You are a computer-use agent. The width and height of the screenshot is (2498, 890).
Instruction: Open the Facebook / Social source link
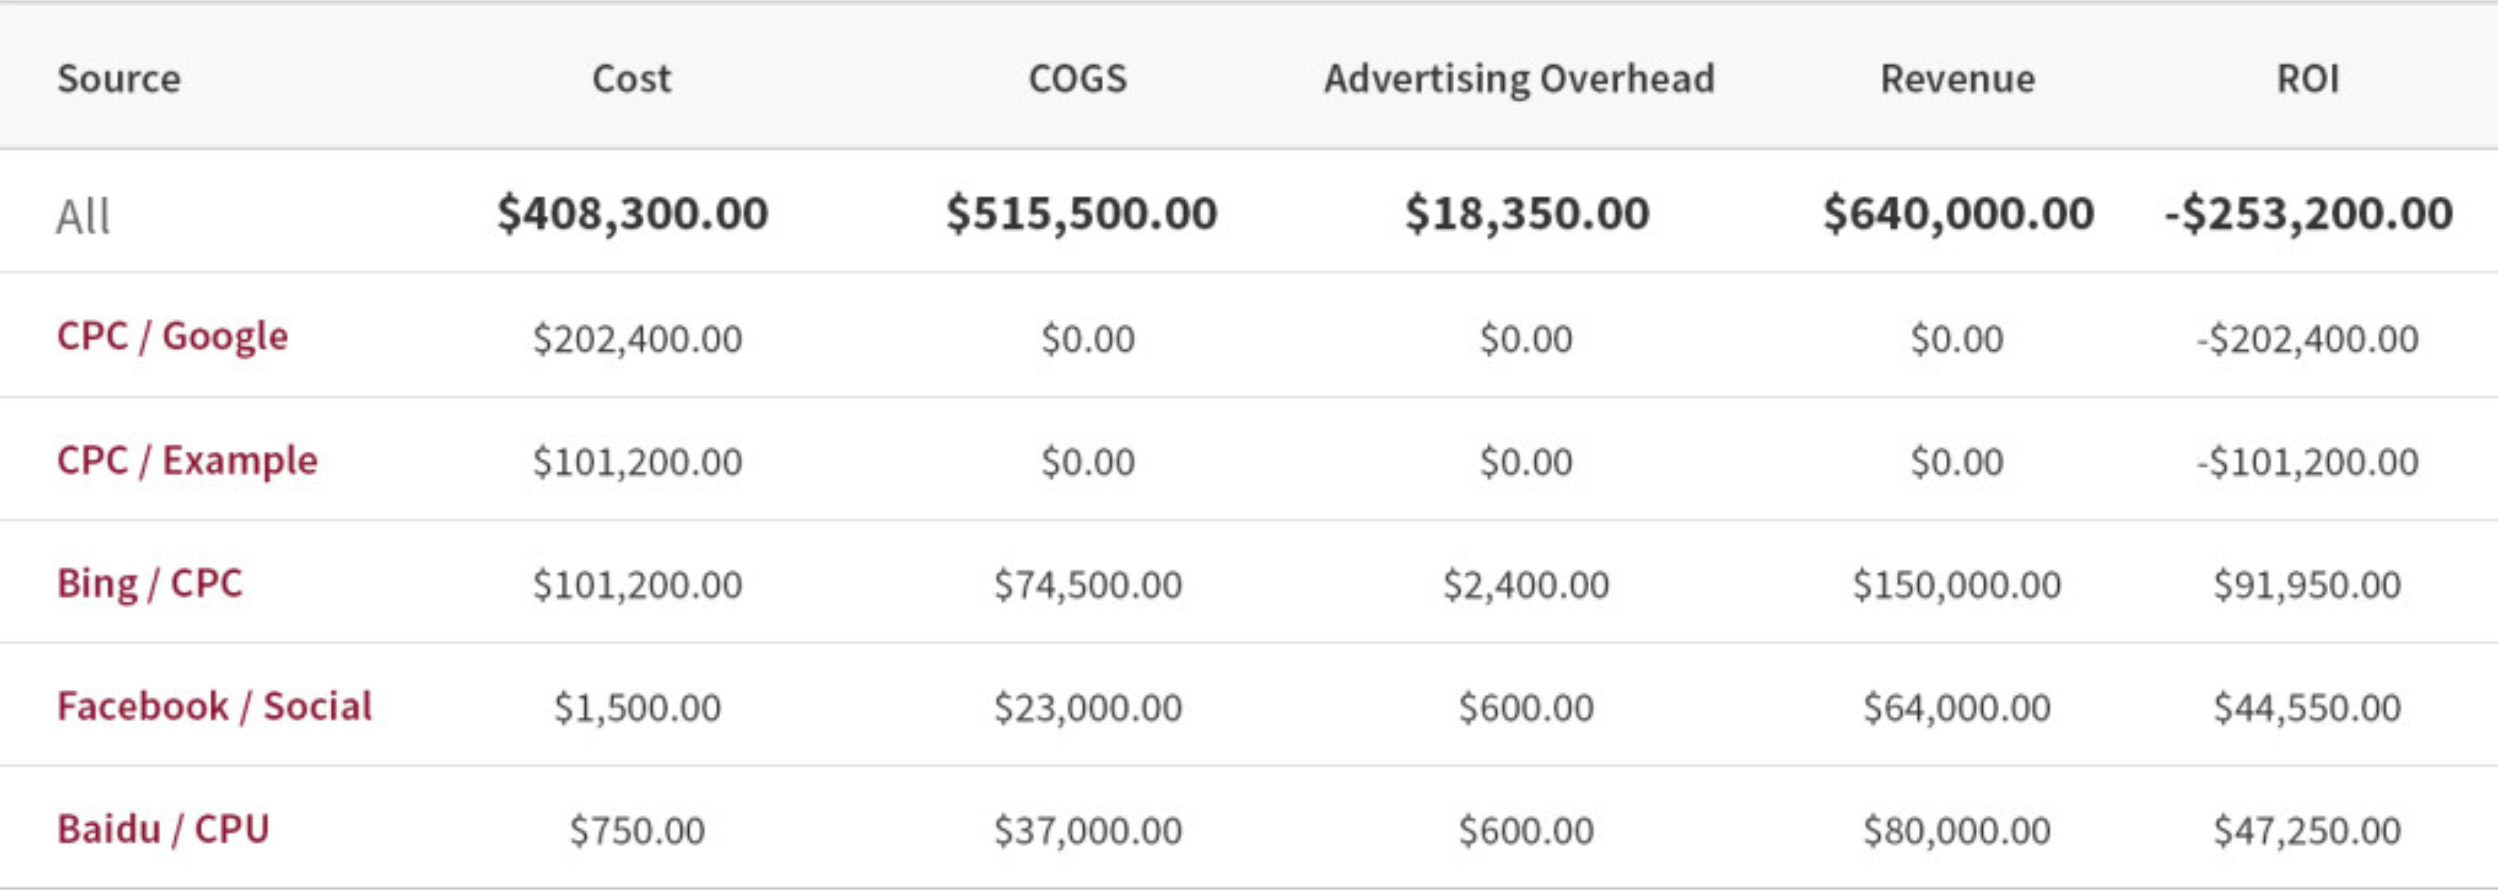pos(214,706)
